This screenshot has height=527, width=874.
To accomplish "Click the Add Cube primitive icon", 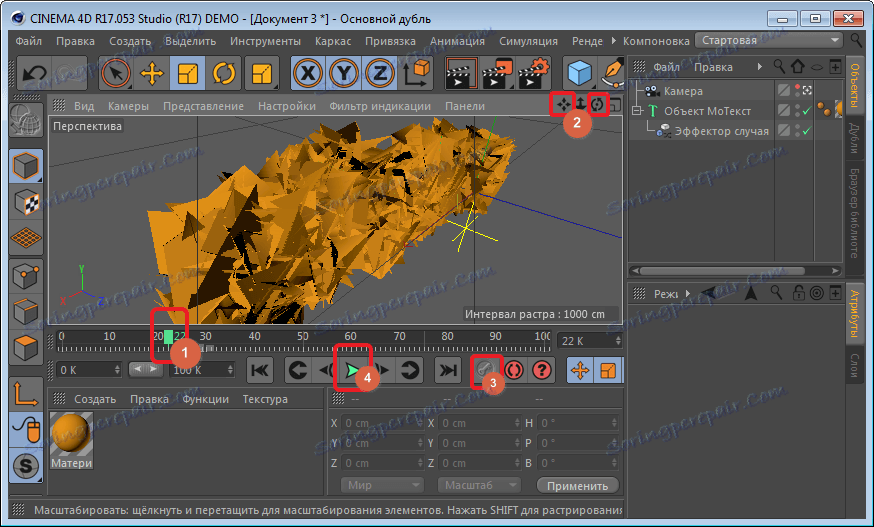I will [579, 73].
